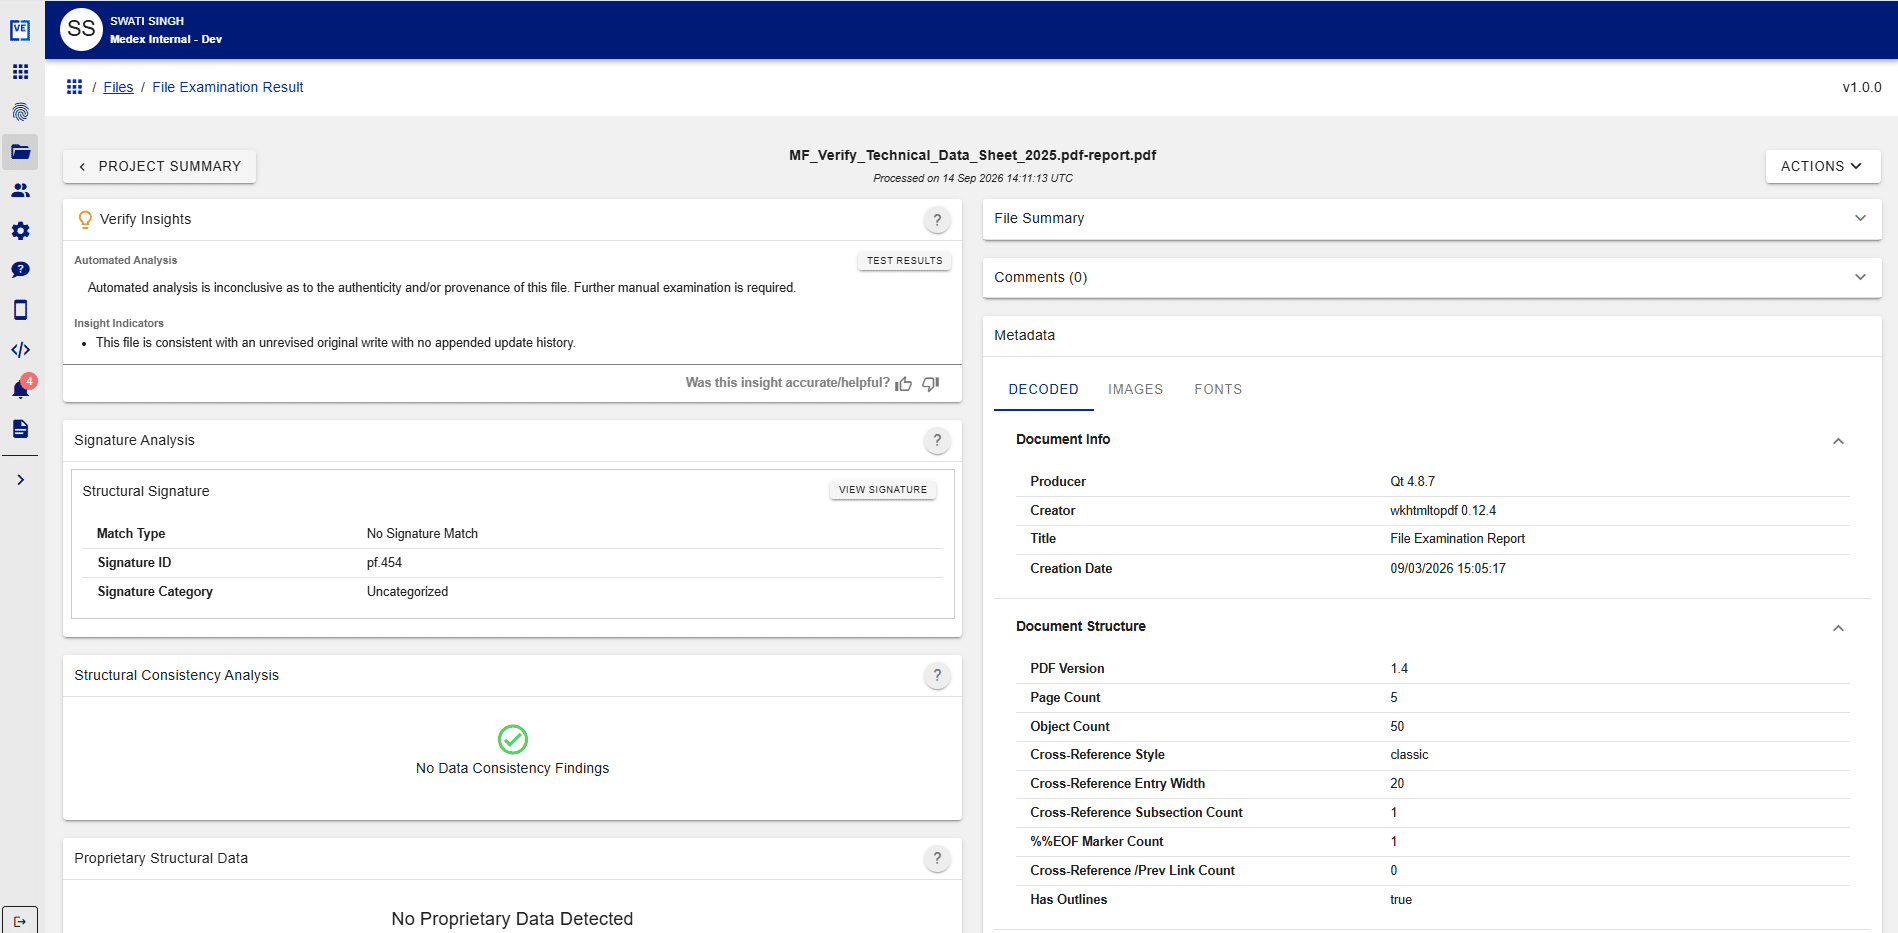
Task: Click the Page Count row label
Action: click(1065, 697)
